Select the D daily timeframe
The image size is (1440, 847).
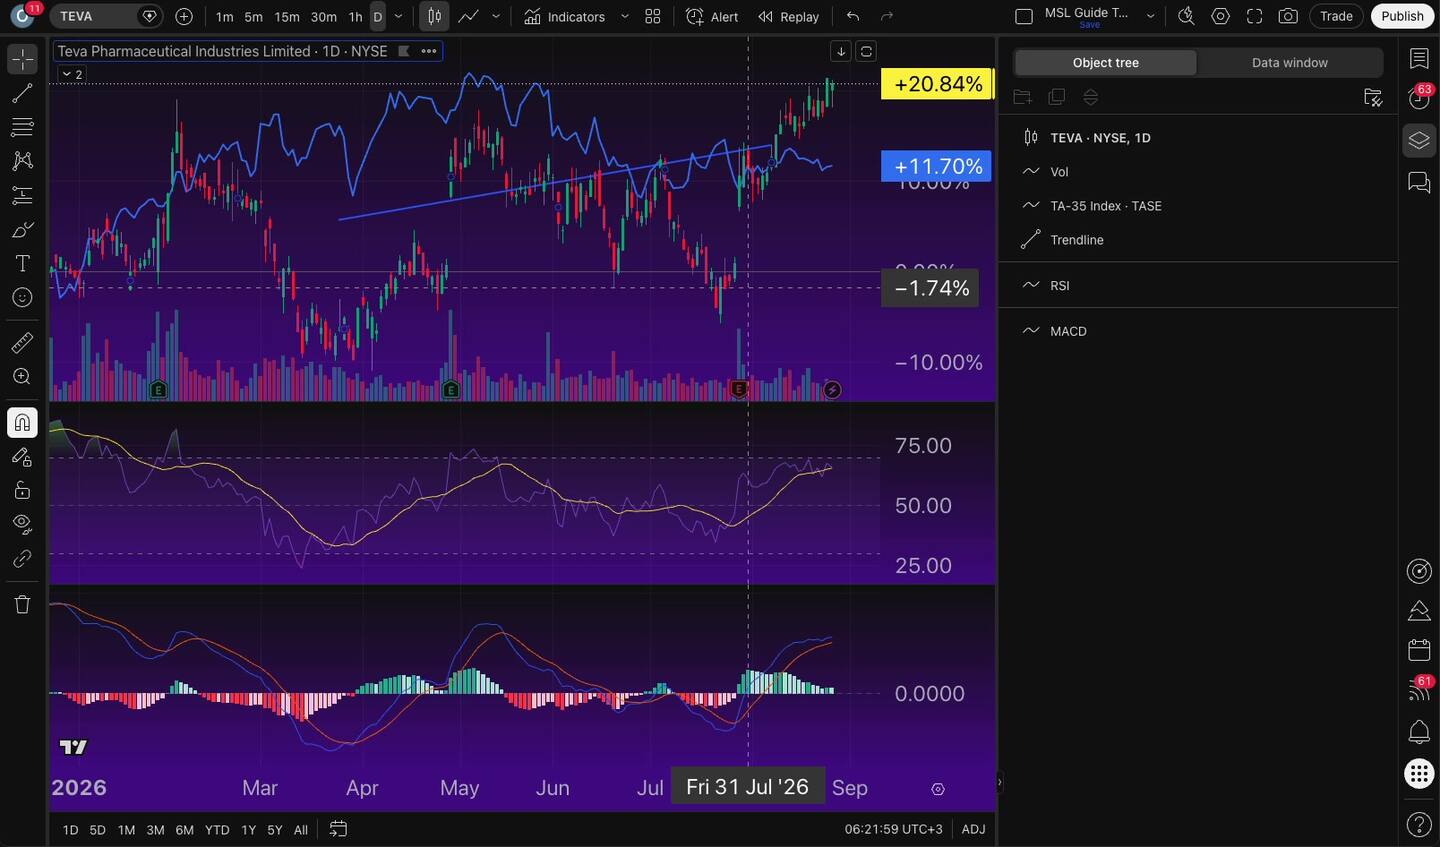pos(378,16)
